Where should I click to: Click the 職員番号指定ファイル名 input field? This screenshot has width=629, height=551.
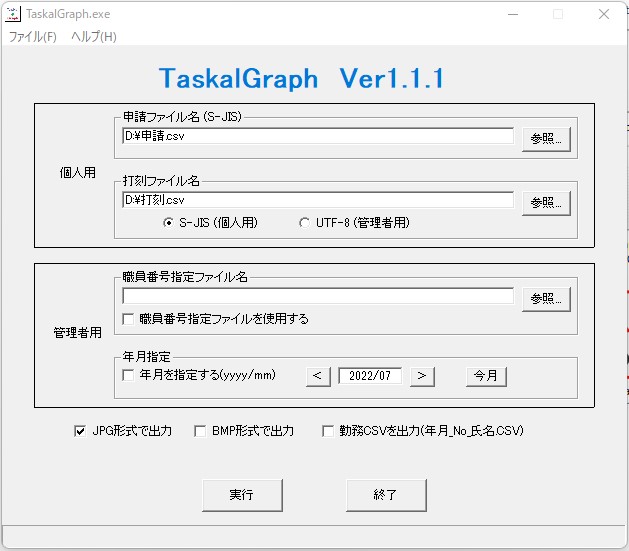318,296
